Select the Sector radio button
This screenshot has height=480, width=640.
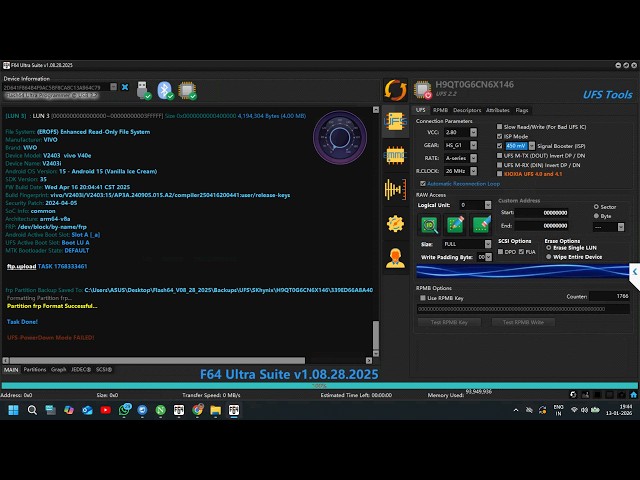click(596, 207)
